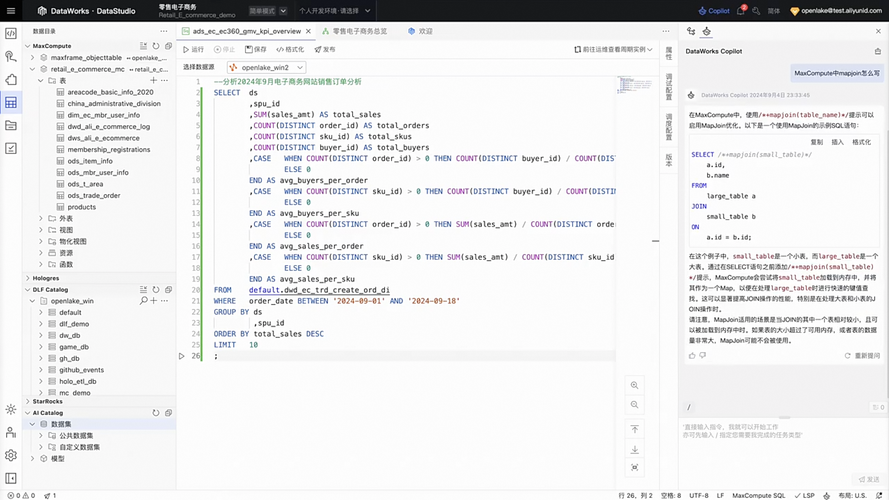Click 插入 to insert the Copilot SQL
889x500 pixels.
(837, 142)
